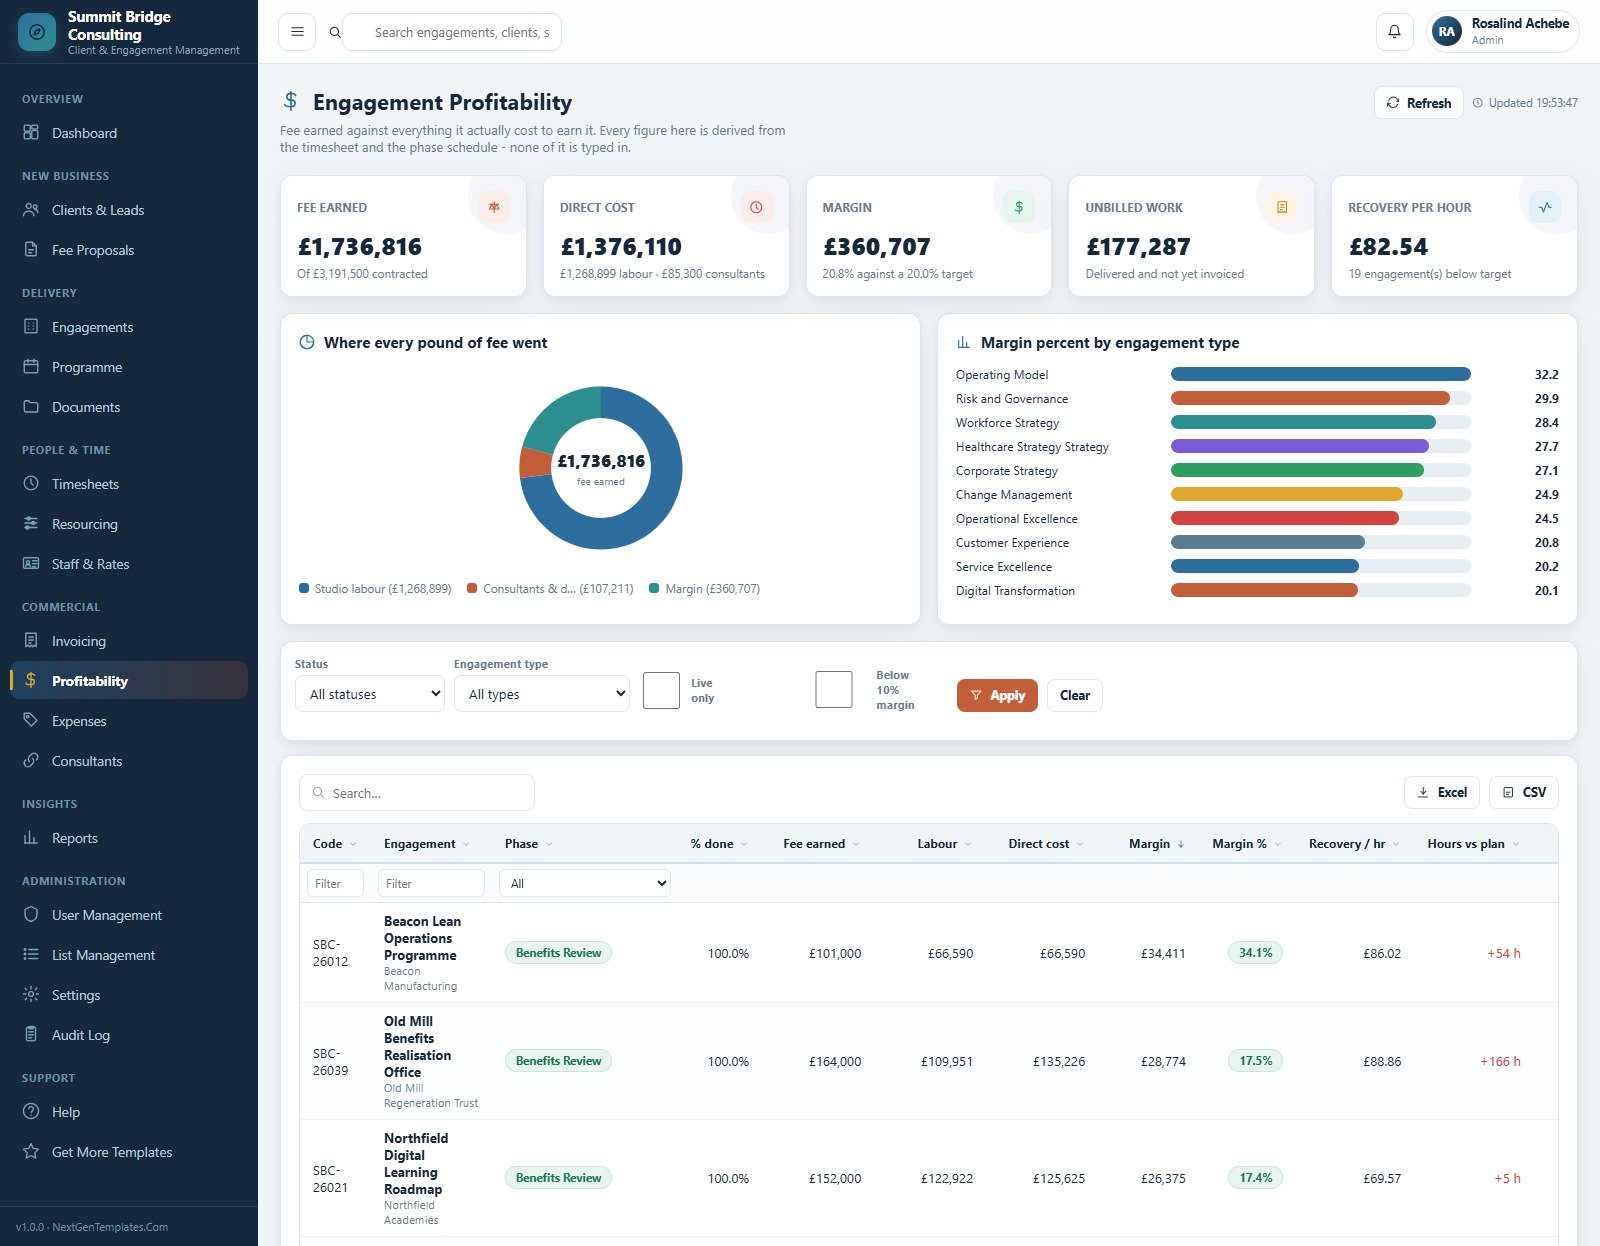Screen dimensions: 1600x1246
Task: Click the Documents folder icon
Action: tap(31, 407)
